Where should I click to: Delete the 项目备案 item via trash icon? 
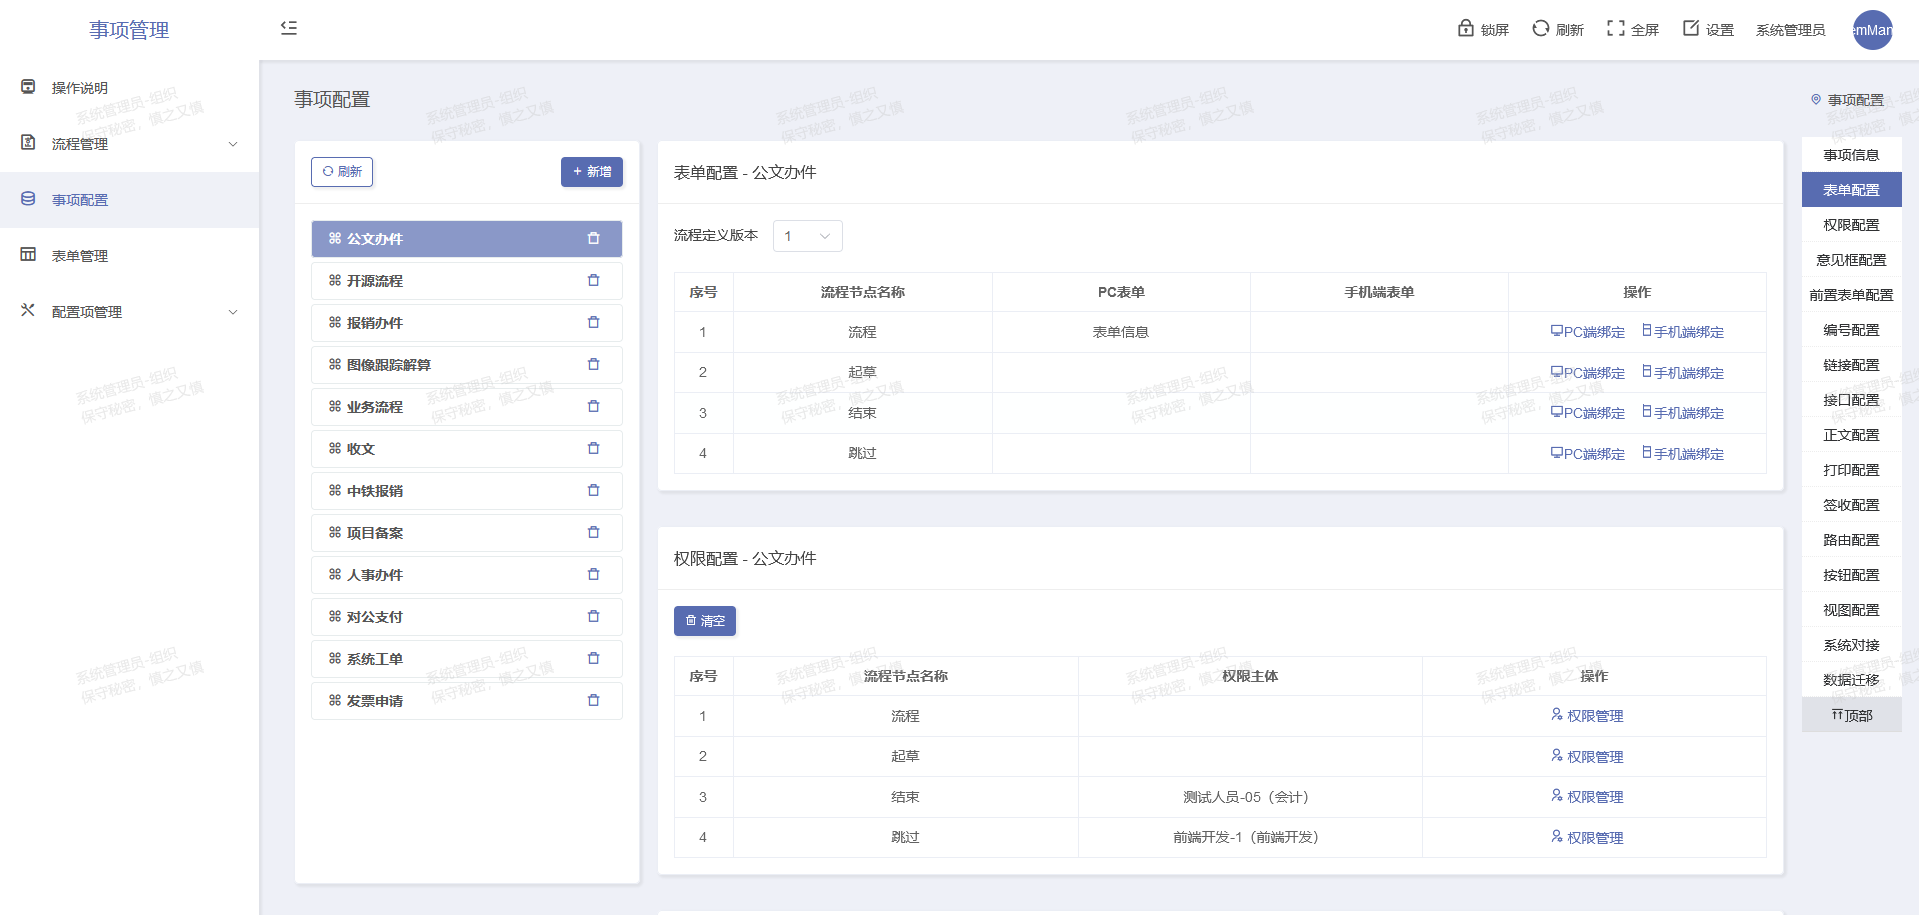pyautogui.click(x=594, y=532)
